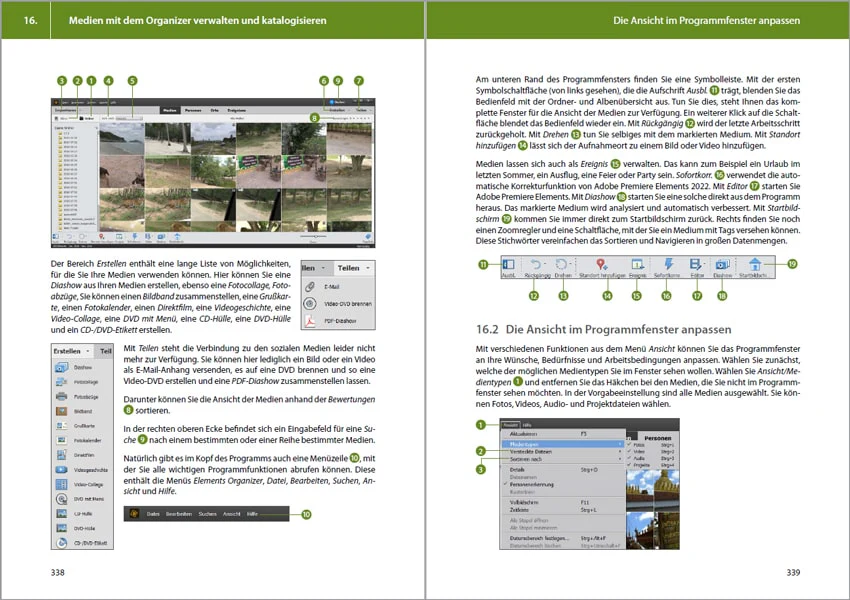Click the Drehen rotate icon
Viewport: 850px width, 600px height.
562,264
